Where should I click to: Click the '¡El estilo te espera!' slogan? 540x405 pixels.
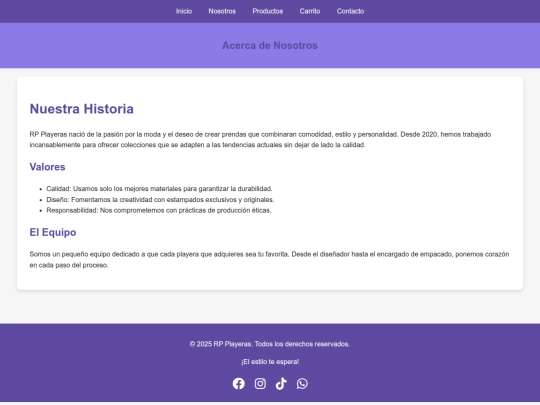[270, 362]
